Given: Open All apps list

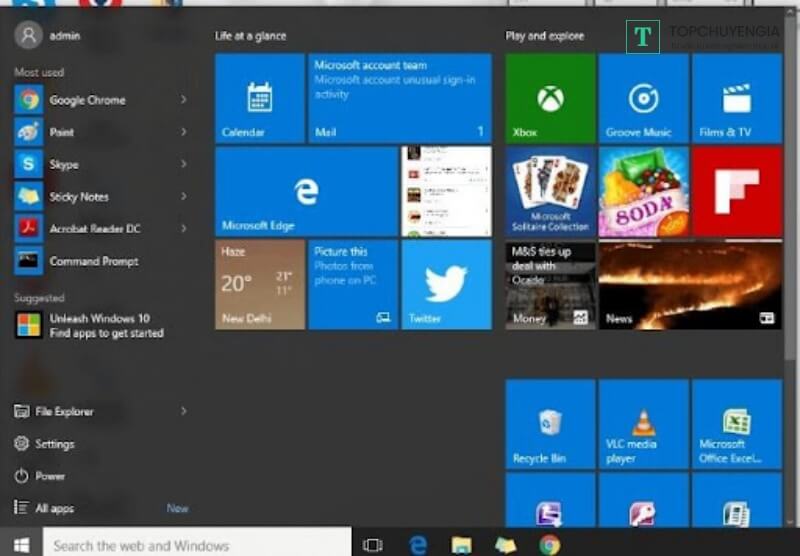Looking at the screenshot, I should point(54,508).
